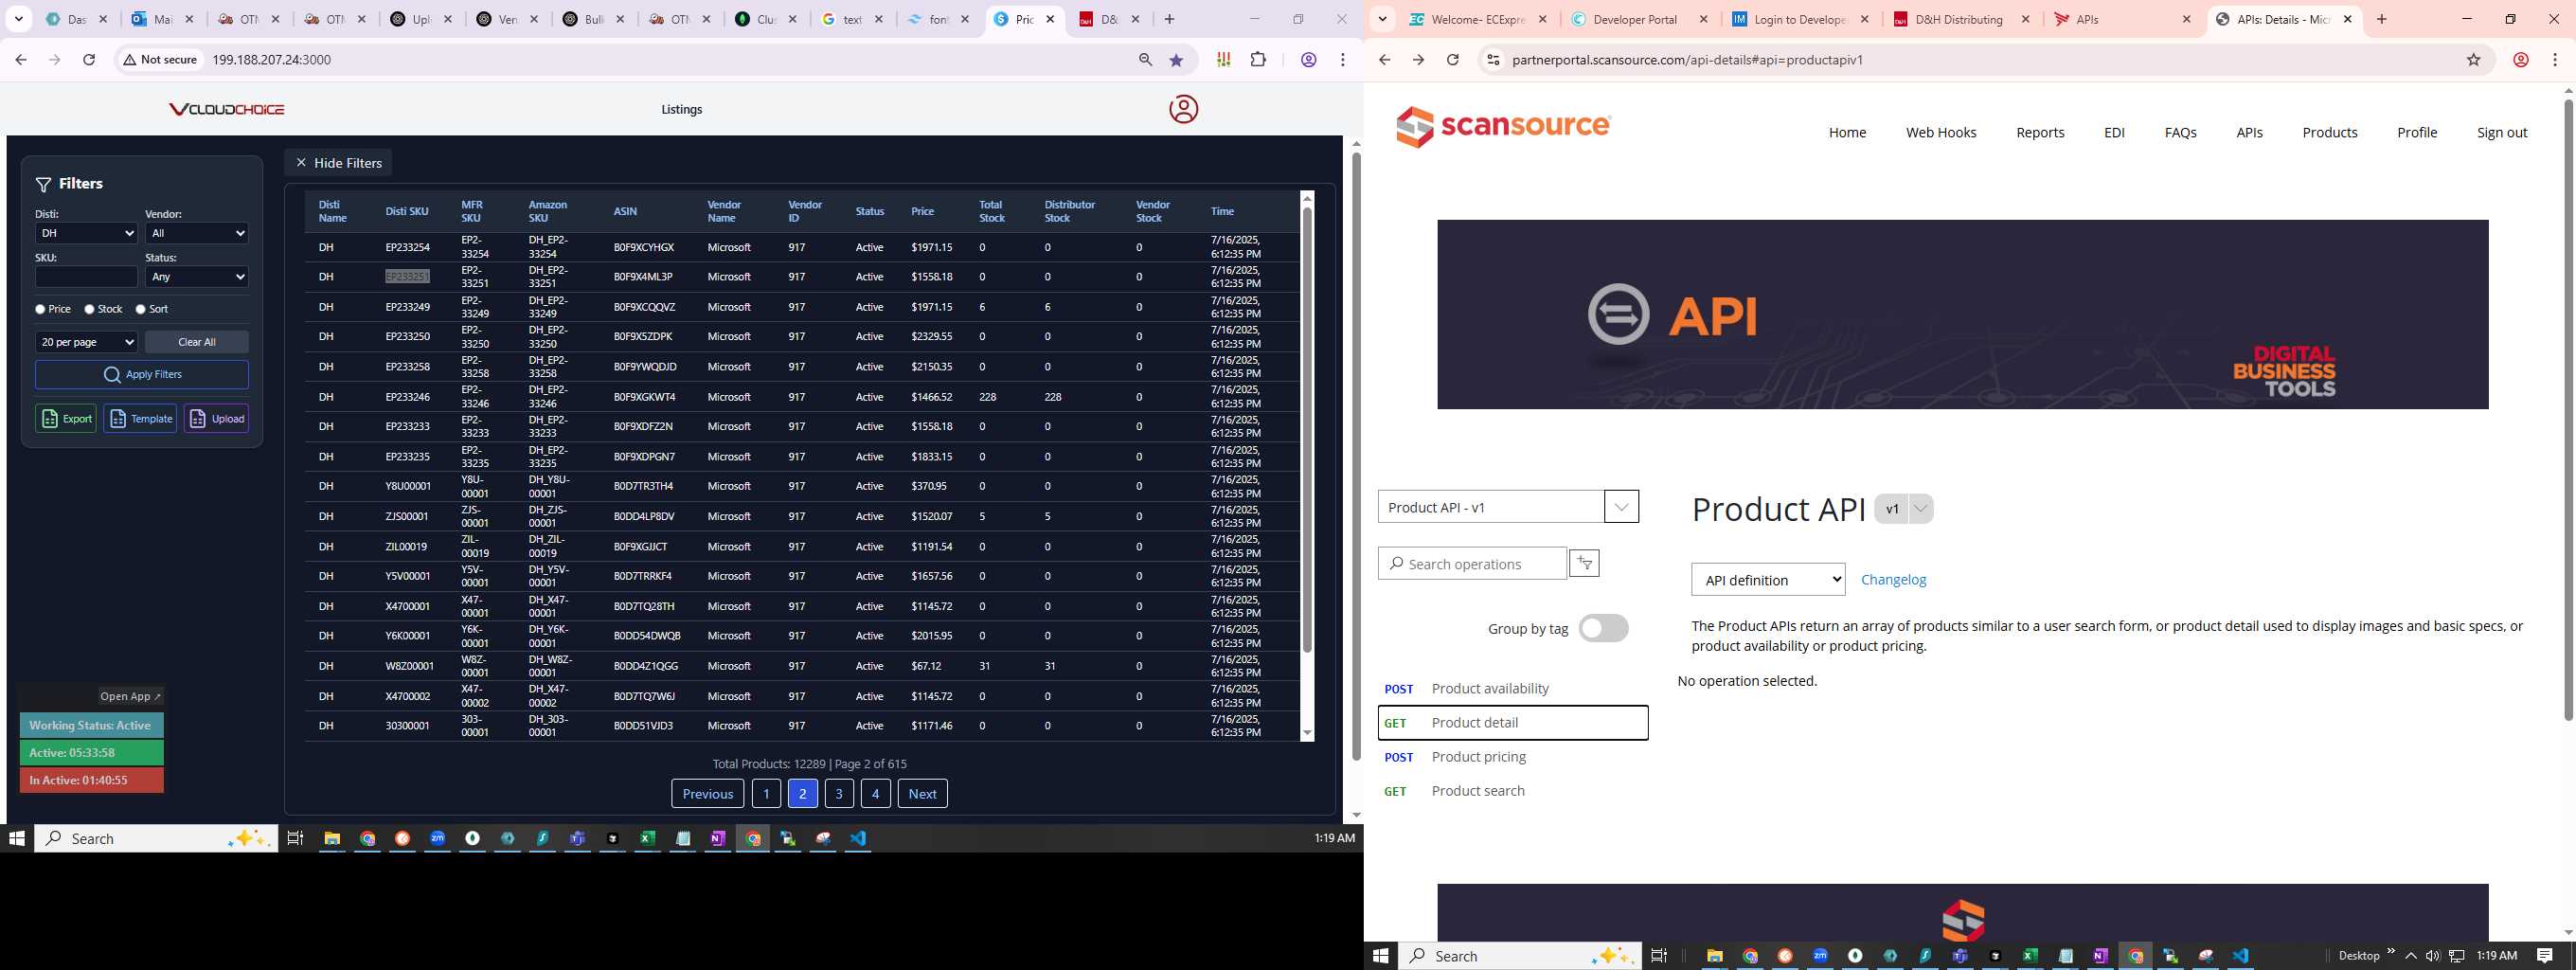
Task: Open new tab in right browser
Action: point(2382,19)
